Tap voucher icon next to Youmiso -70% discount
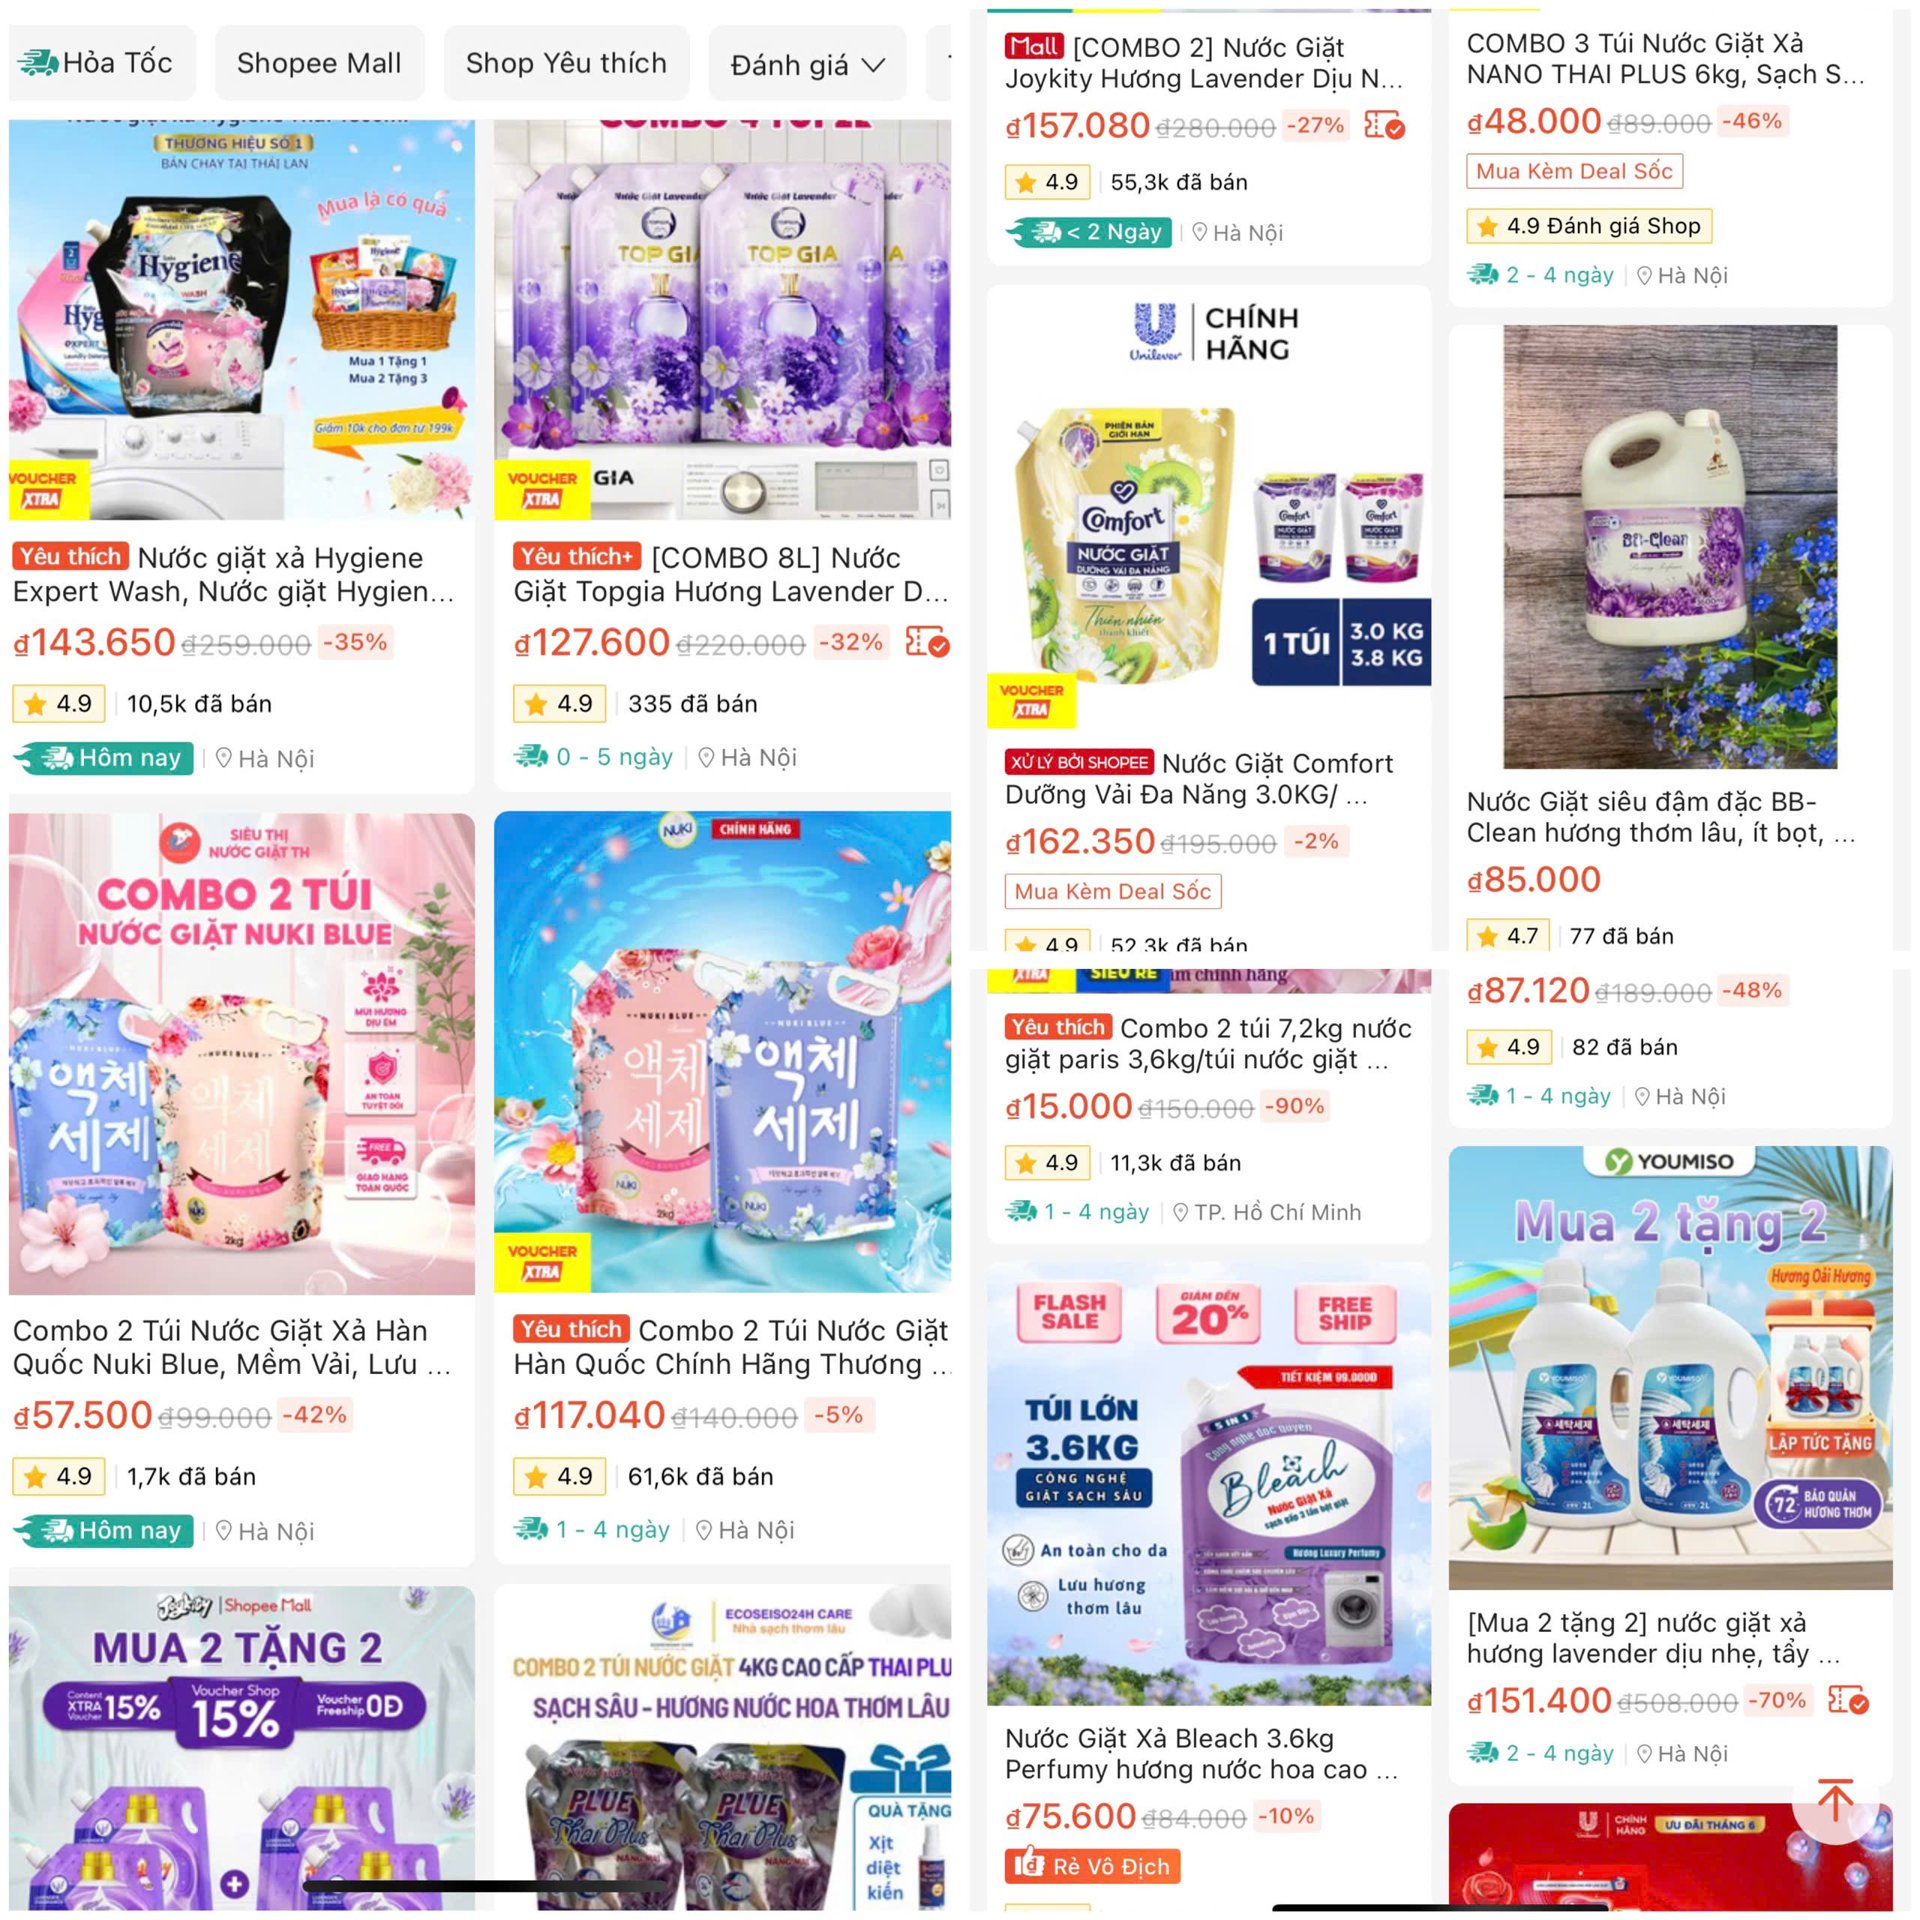Image resolution: width=1920 pixels, height=1920 pixels. 1848,1700
